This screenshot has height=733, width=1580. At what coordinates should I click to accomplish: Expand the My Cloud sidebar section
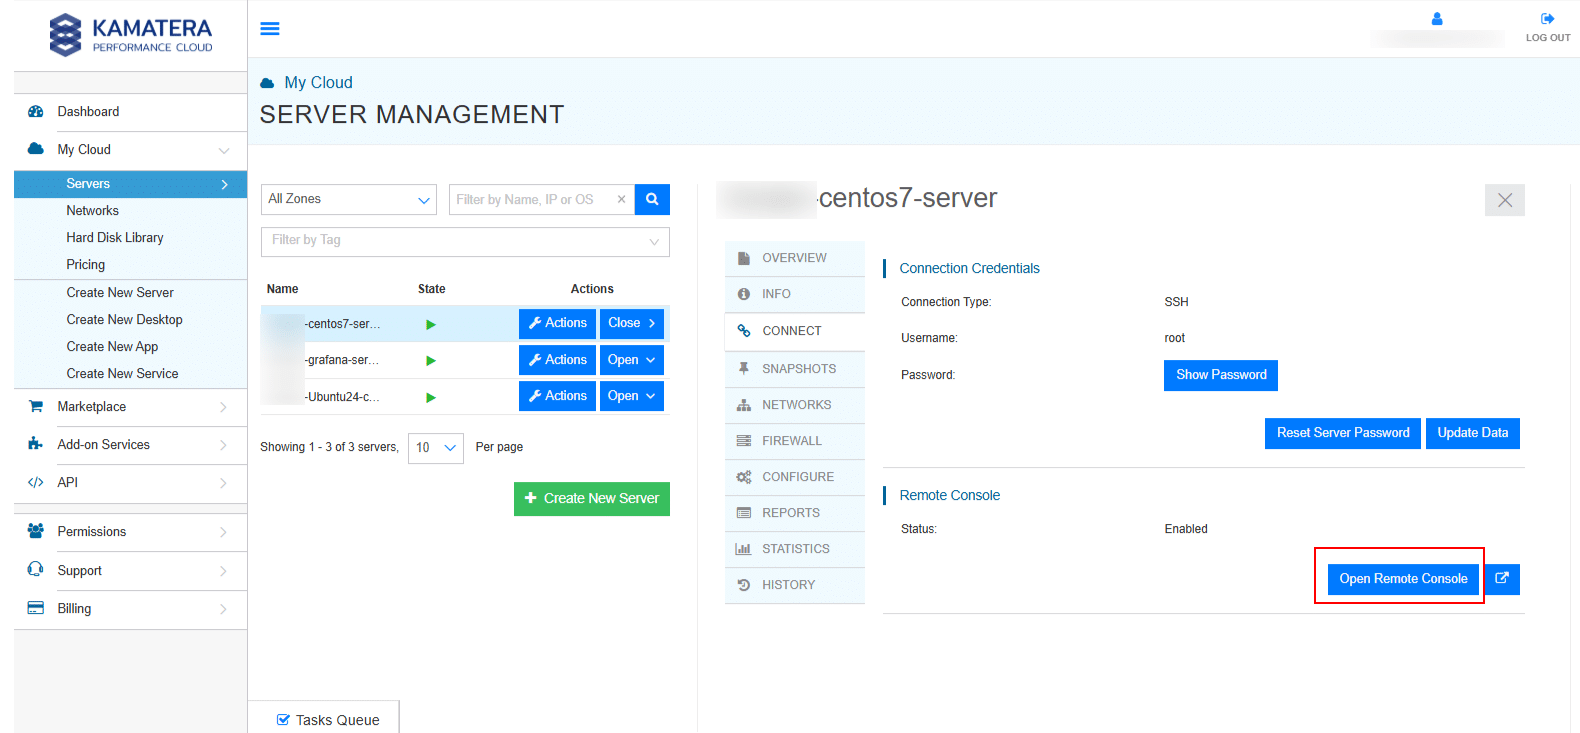(224, 150)
